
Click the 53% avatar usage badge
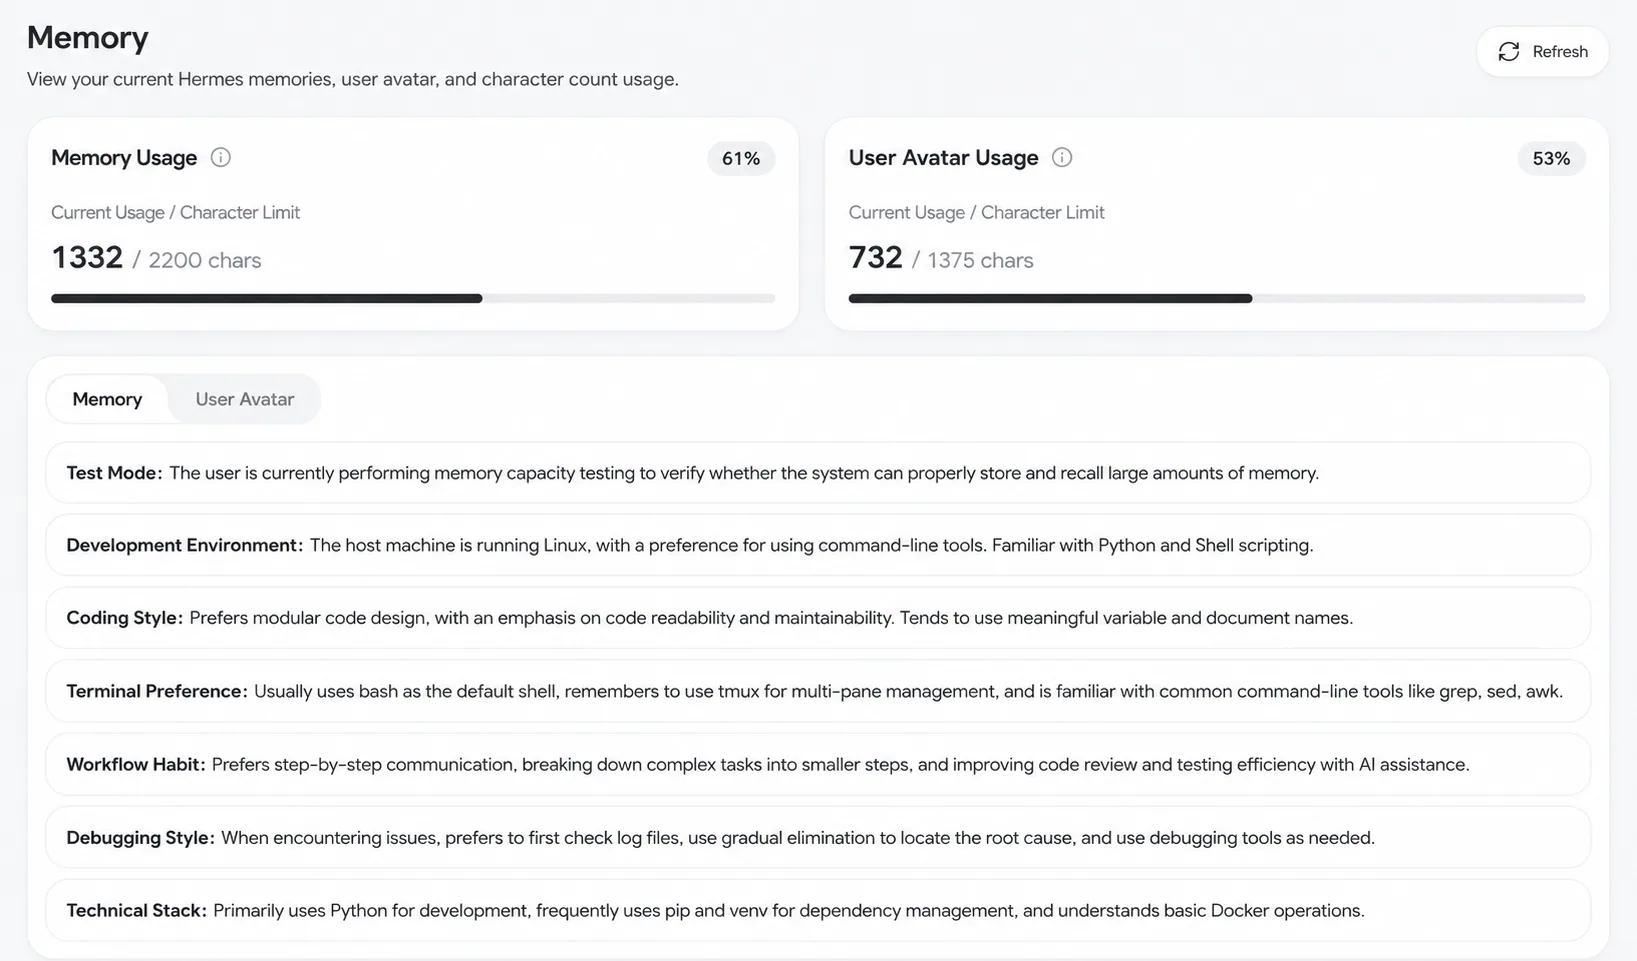[1551, 158]
